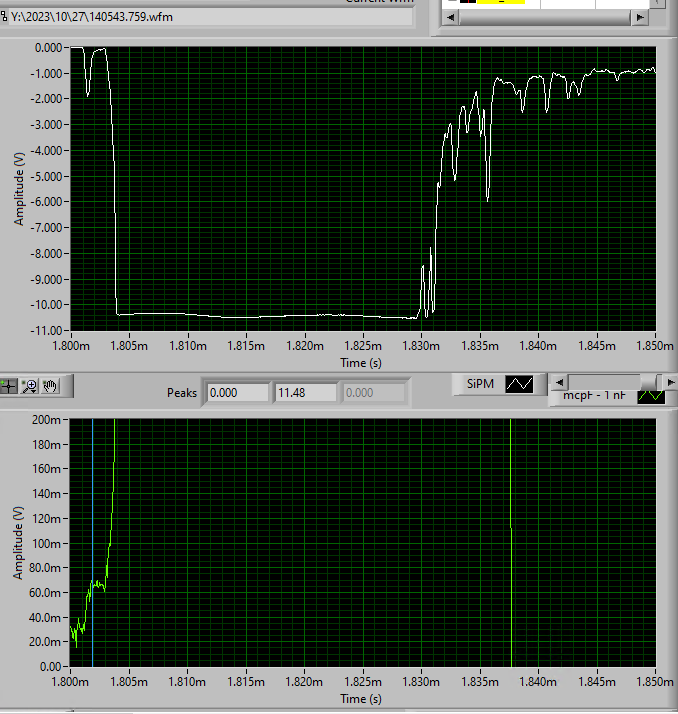Click the path browse icon beside file path

pos(4,17)
